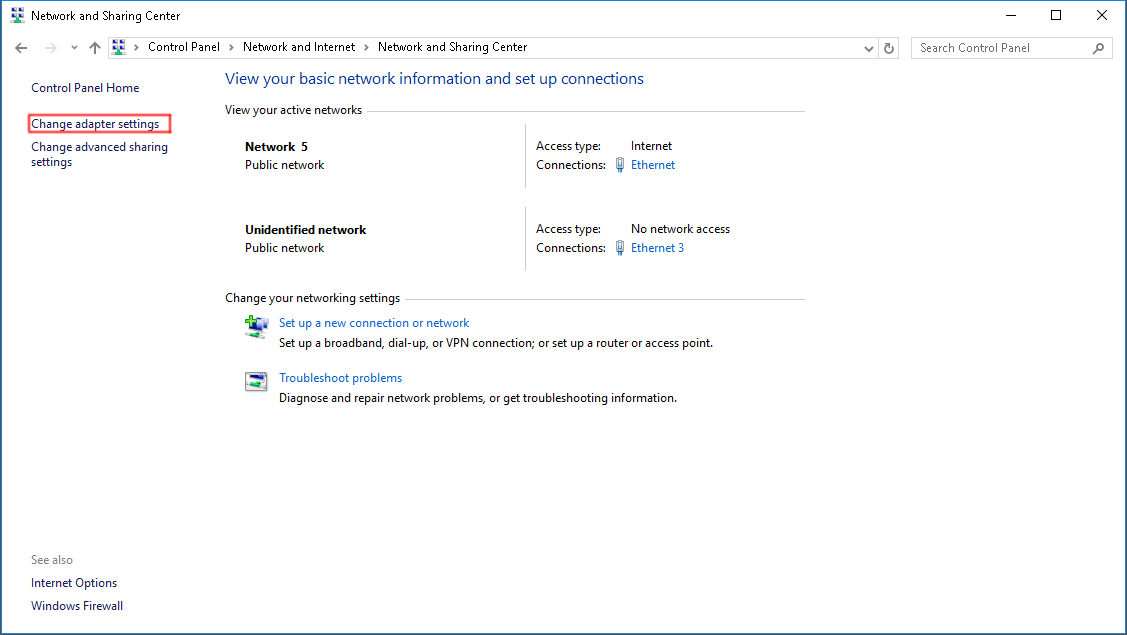This screenshot has width=1127, height=635.
Task: Click the search magnifier icon
Action: [x=1098, y=47]
